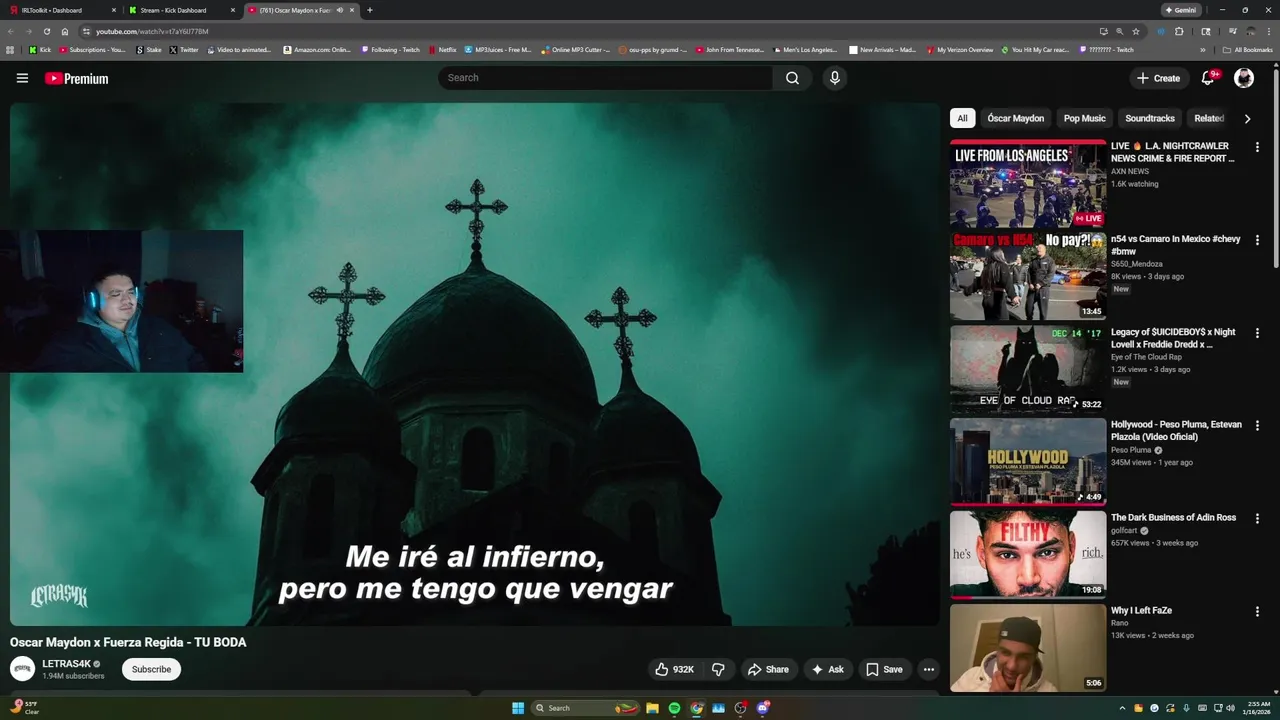Open The Dark Business of Adin Ross title
The image size is (1280, 720).
(x=1173, y=518)
